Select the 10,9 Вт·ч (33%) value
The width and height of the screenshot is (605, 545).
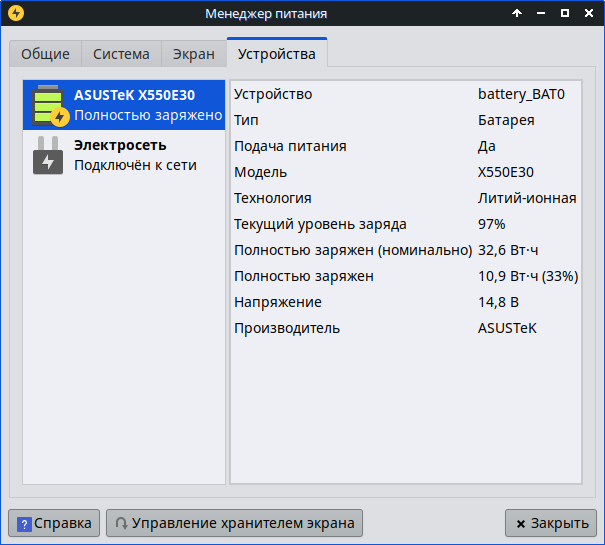click(x=527, y=276)
